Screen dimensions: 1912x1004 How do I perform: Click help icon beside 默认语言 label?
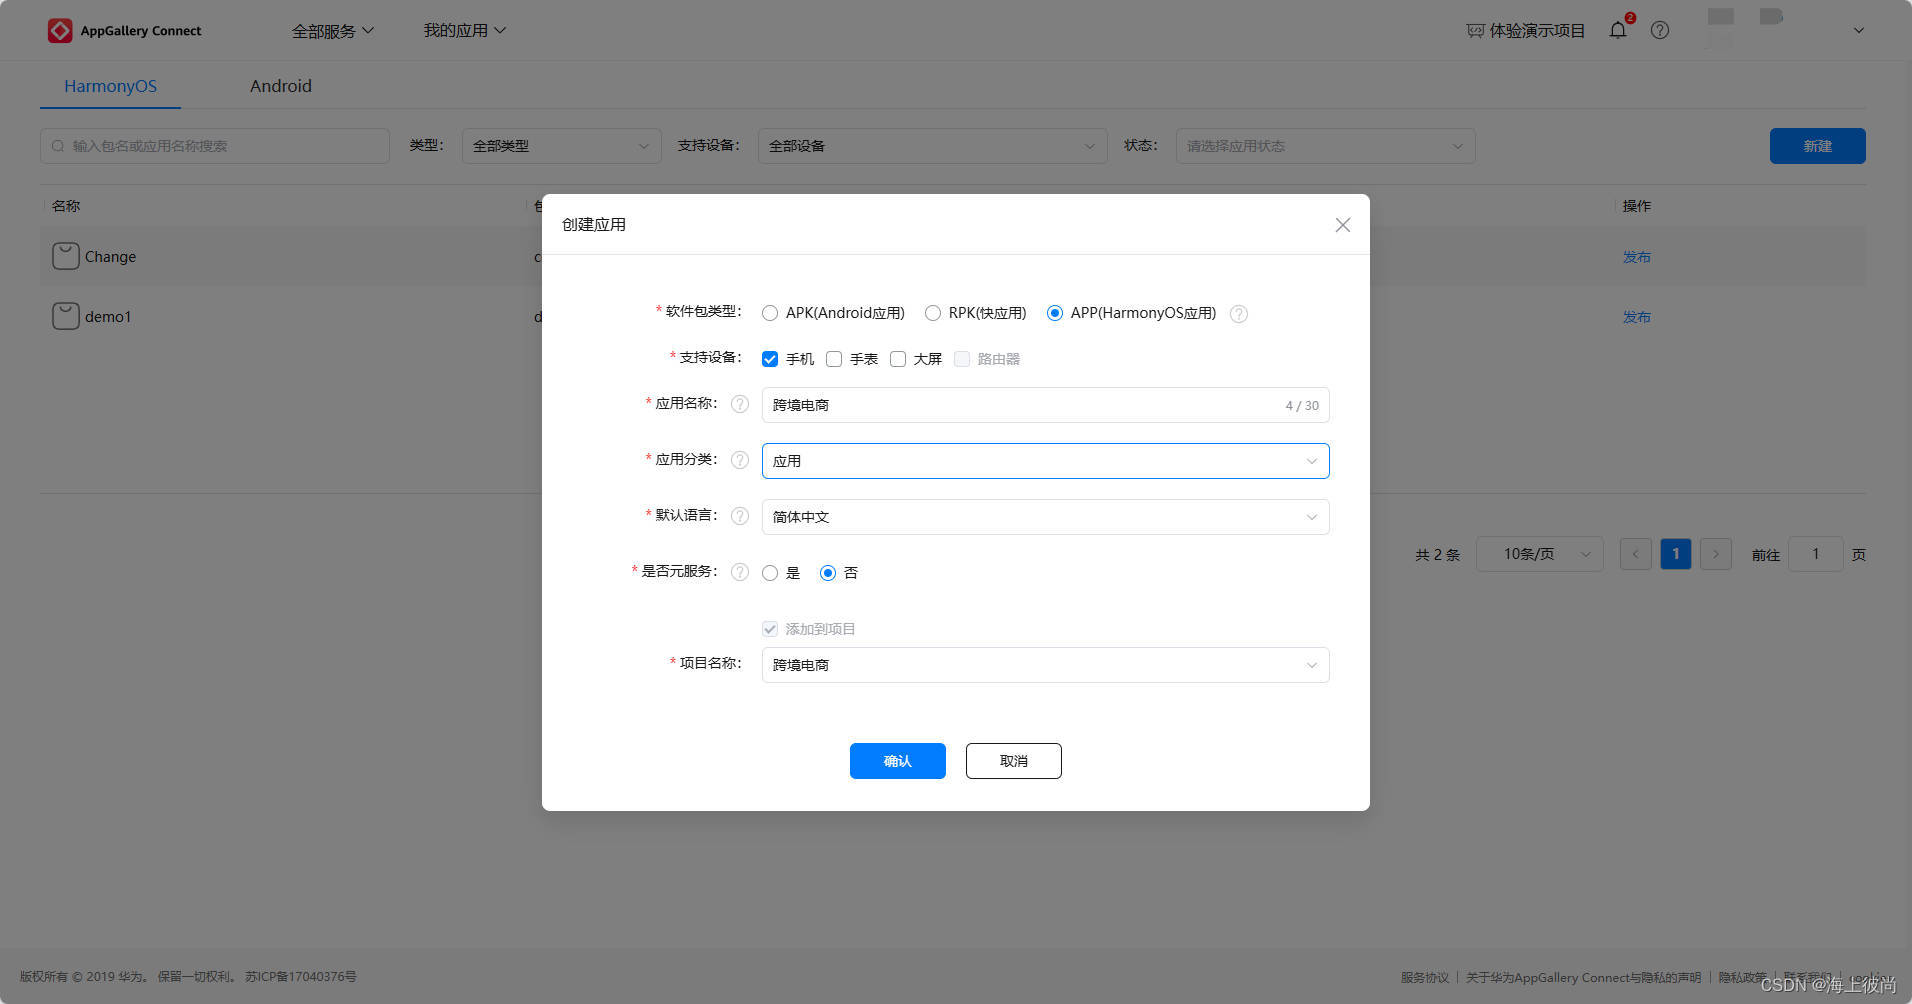coord(740,516)
